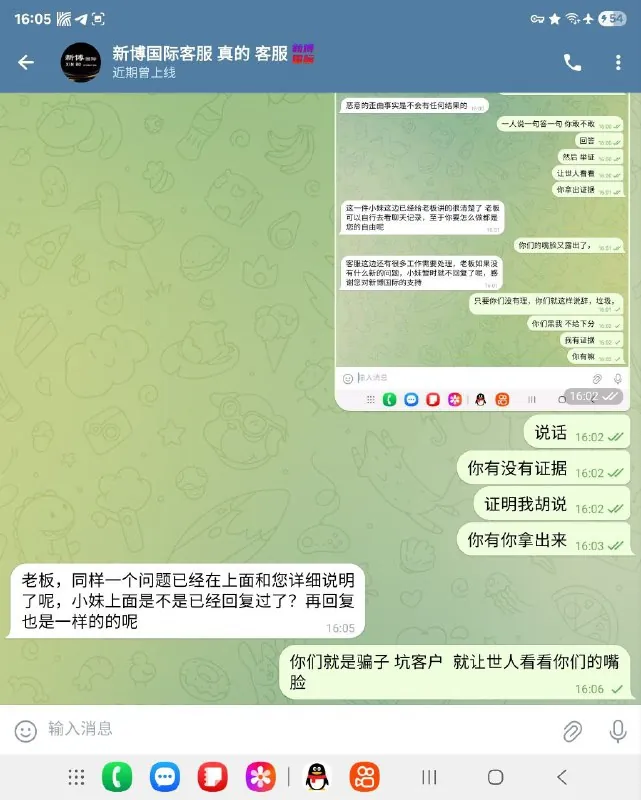Tap the microphone voice message icon
641x800 pixels.
pyautogui.click(x=618, y=731)
